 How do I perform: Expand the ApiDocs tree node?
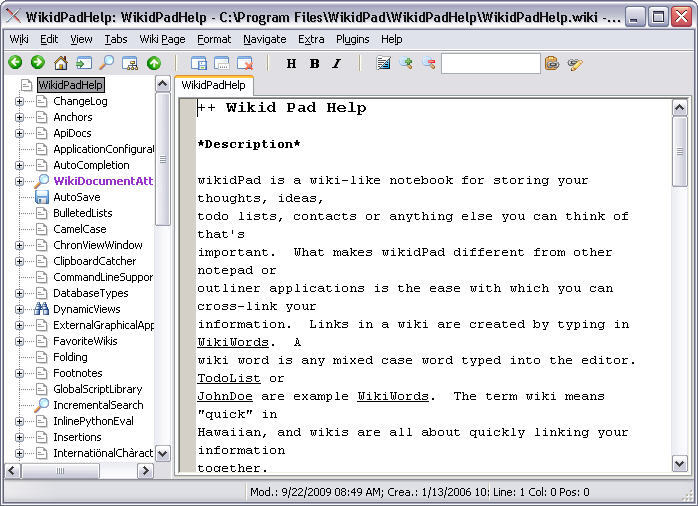click(19, 134)
